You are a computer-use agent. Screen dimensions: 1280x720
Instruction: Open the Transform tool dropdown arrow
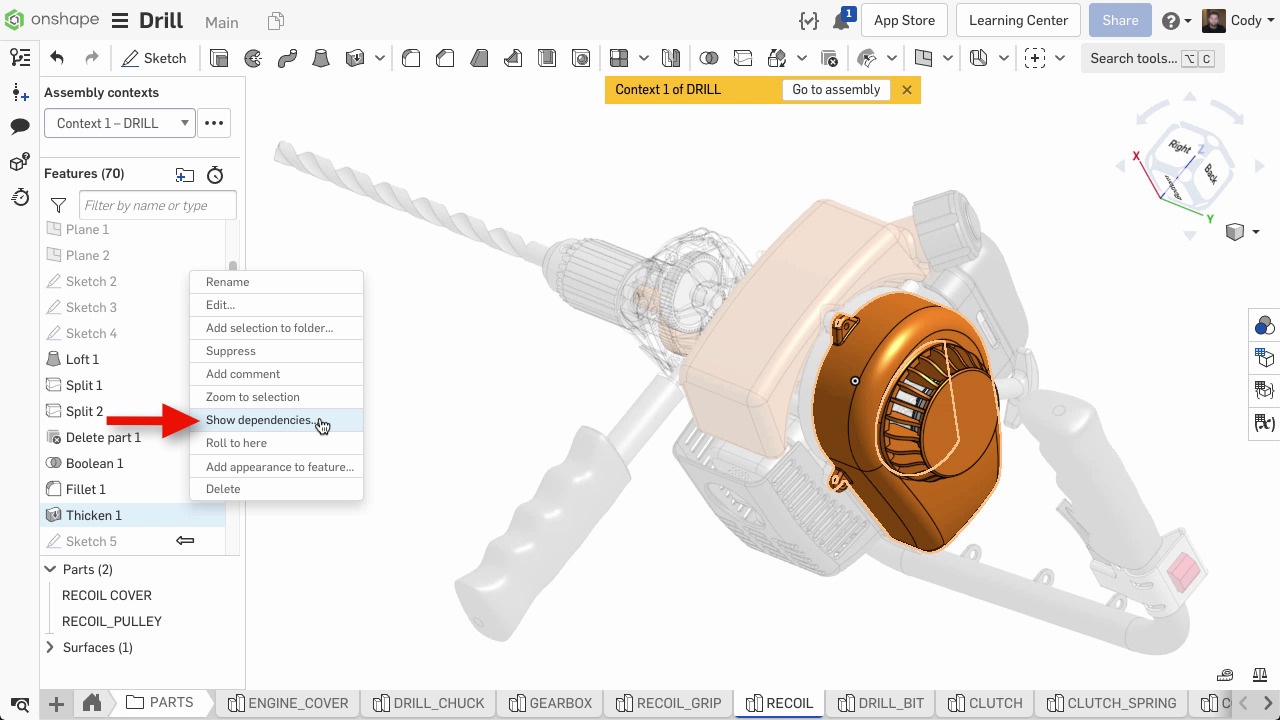802,58
